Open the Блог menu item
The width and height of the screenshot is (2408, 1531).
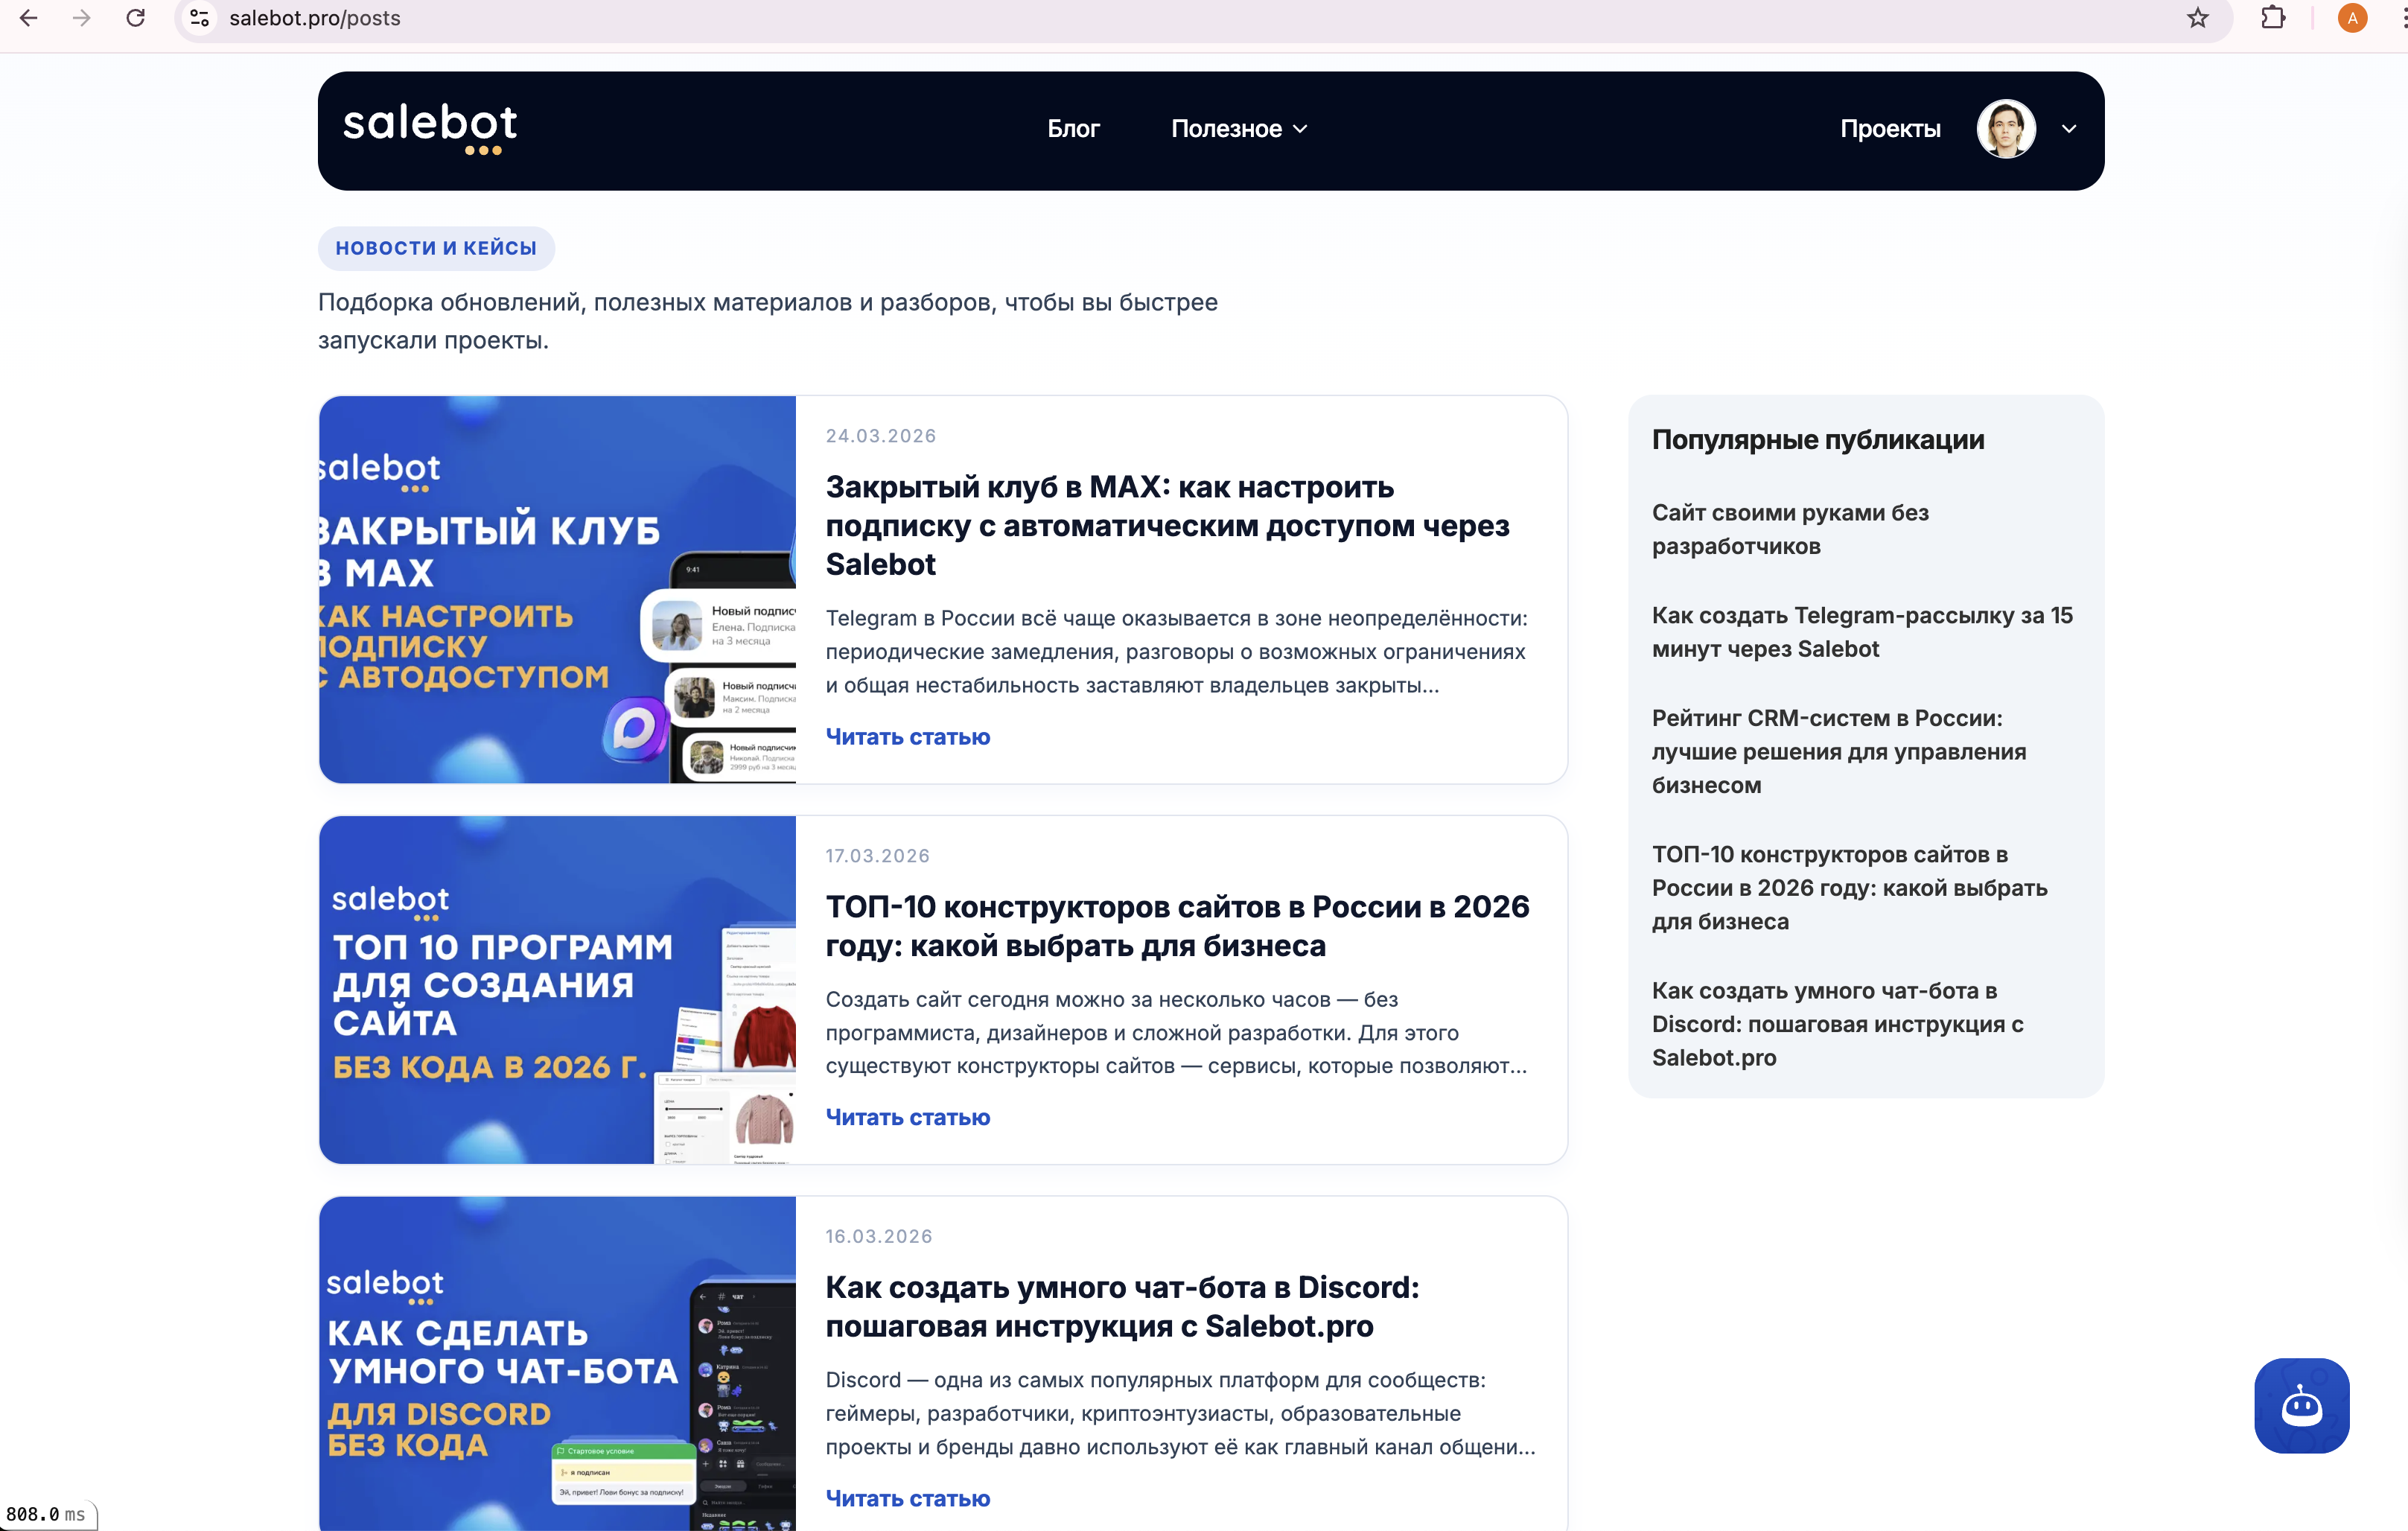point(1073,129)
